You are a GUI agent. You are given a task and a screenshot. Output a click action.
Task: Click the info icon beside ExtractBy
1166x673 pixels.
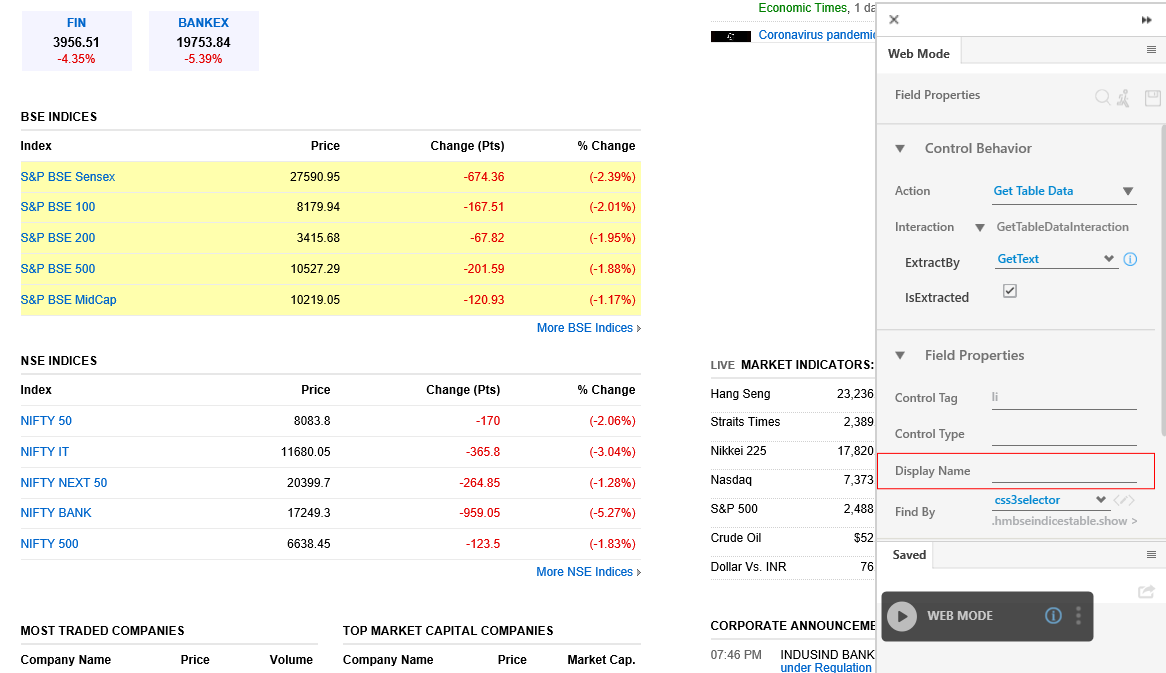tap(1130, 259)
